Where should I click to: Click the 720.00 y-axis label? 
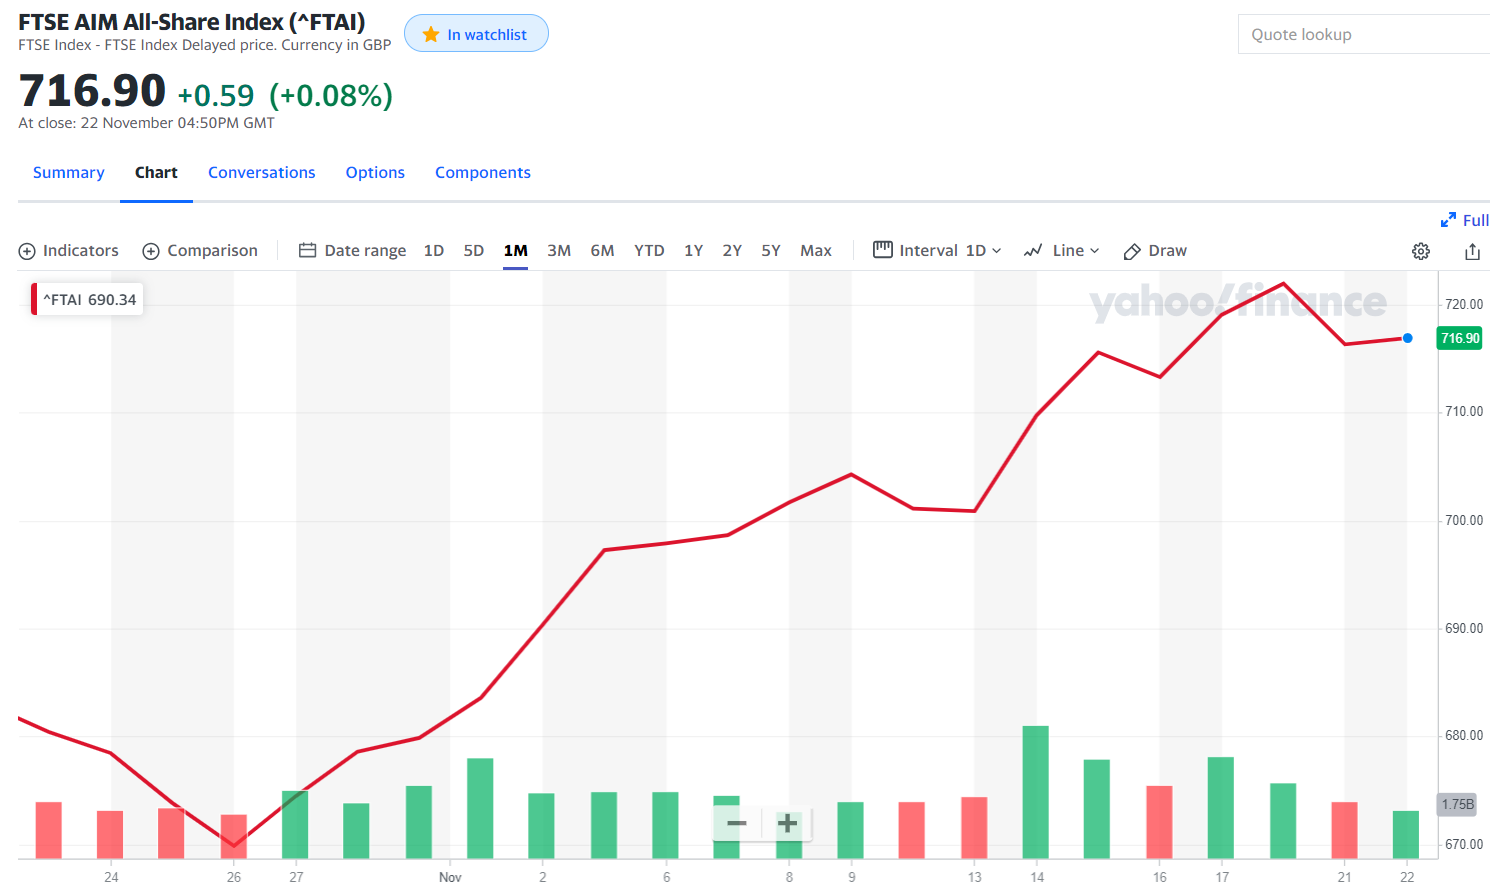click(1464, 304)
